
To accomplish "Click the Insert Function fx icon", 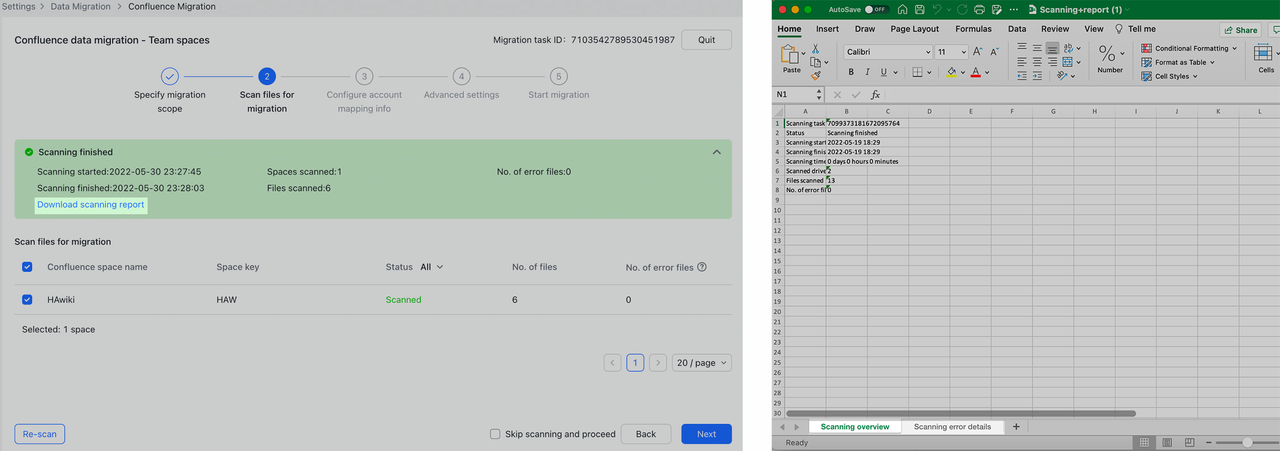I will click(x=875, y=94).
